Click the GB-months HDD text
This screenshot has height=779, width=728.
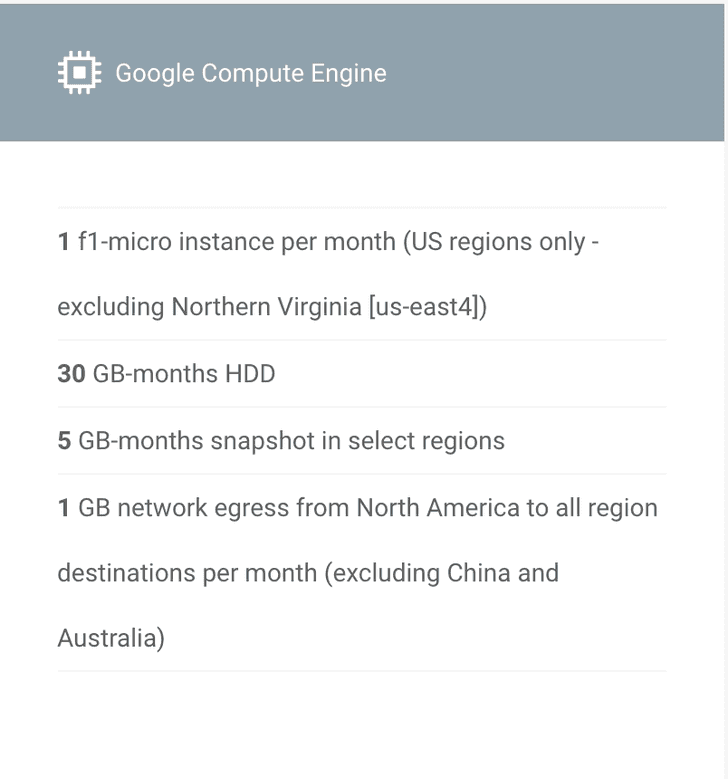pyautogui.click(x=183, y=374)
